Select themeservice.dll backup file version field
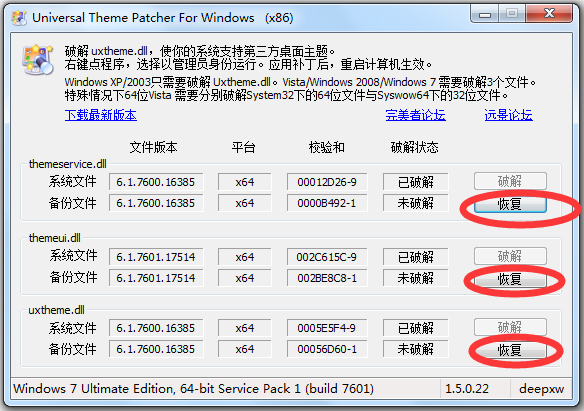584x411 pixels. point(156,203)
